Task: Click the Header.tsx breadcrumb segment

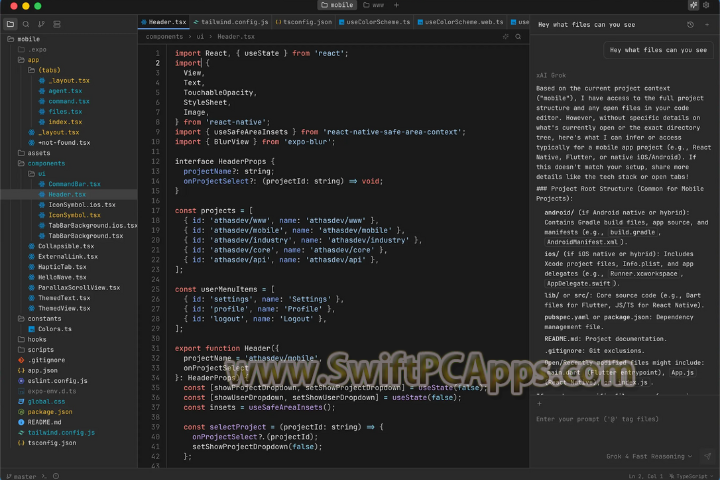Action: pos(236,37)
